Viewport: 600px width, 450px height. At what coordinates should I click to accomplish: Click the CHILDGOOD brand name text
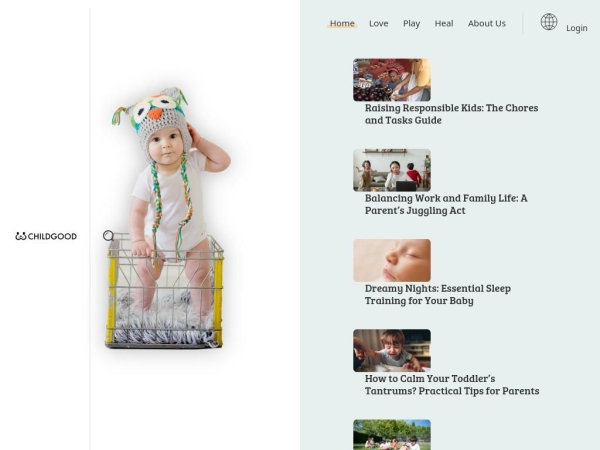tap(52, 236)
